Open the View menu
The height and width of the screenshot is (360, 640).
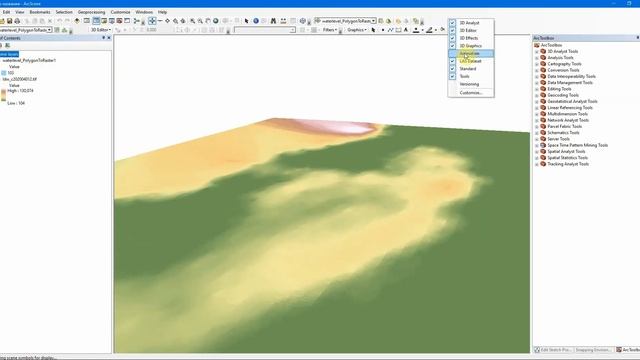click(20, 12)
